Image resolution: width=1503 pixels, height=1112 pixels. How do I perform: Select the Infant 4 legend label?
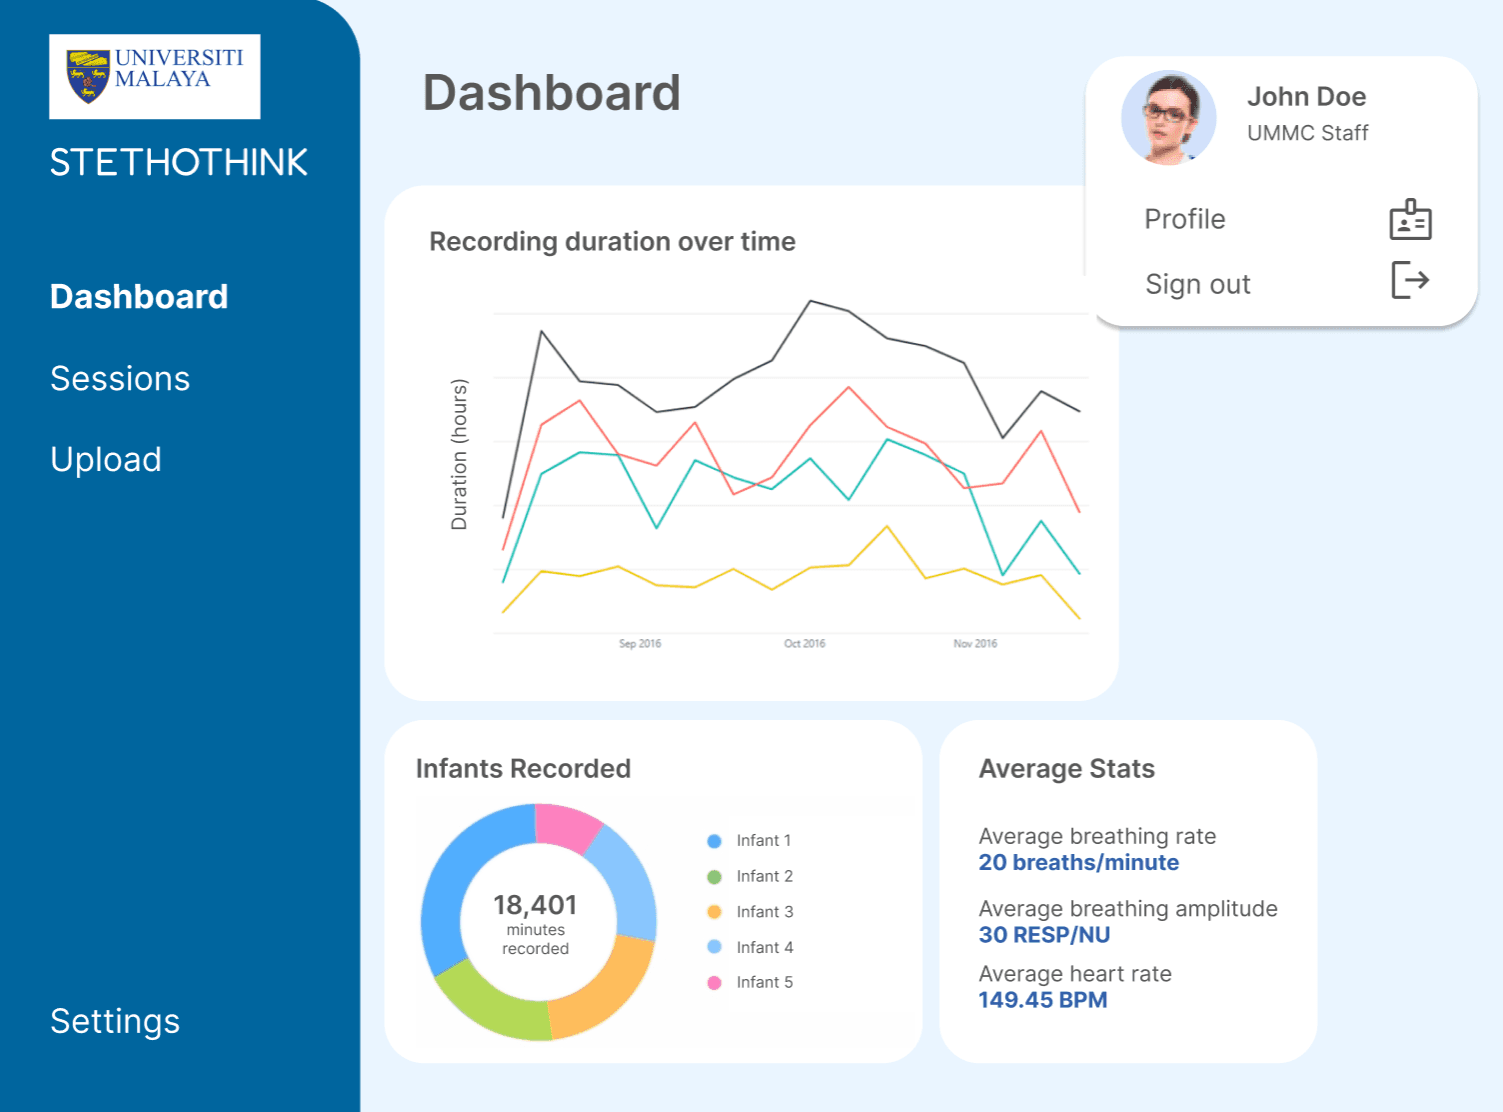765,947
